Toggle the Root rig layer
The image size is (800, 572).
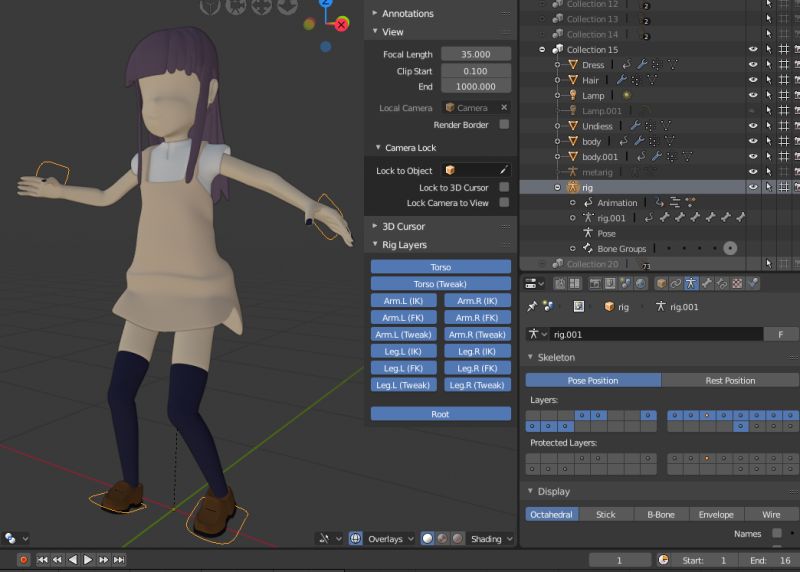[441, 414]
